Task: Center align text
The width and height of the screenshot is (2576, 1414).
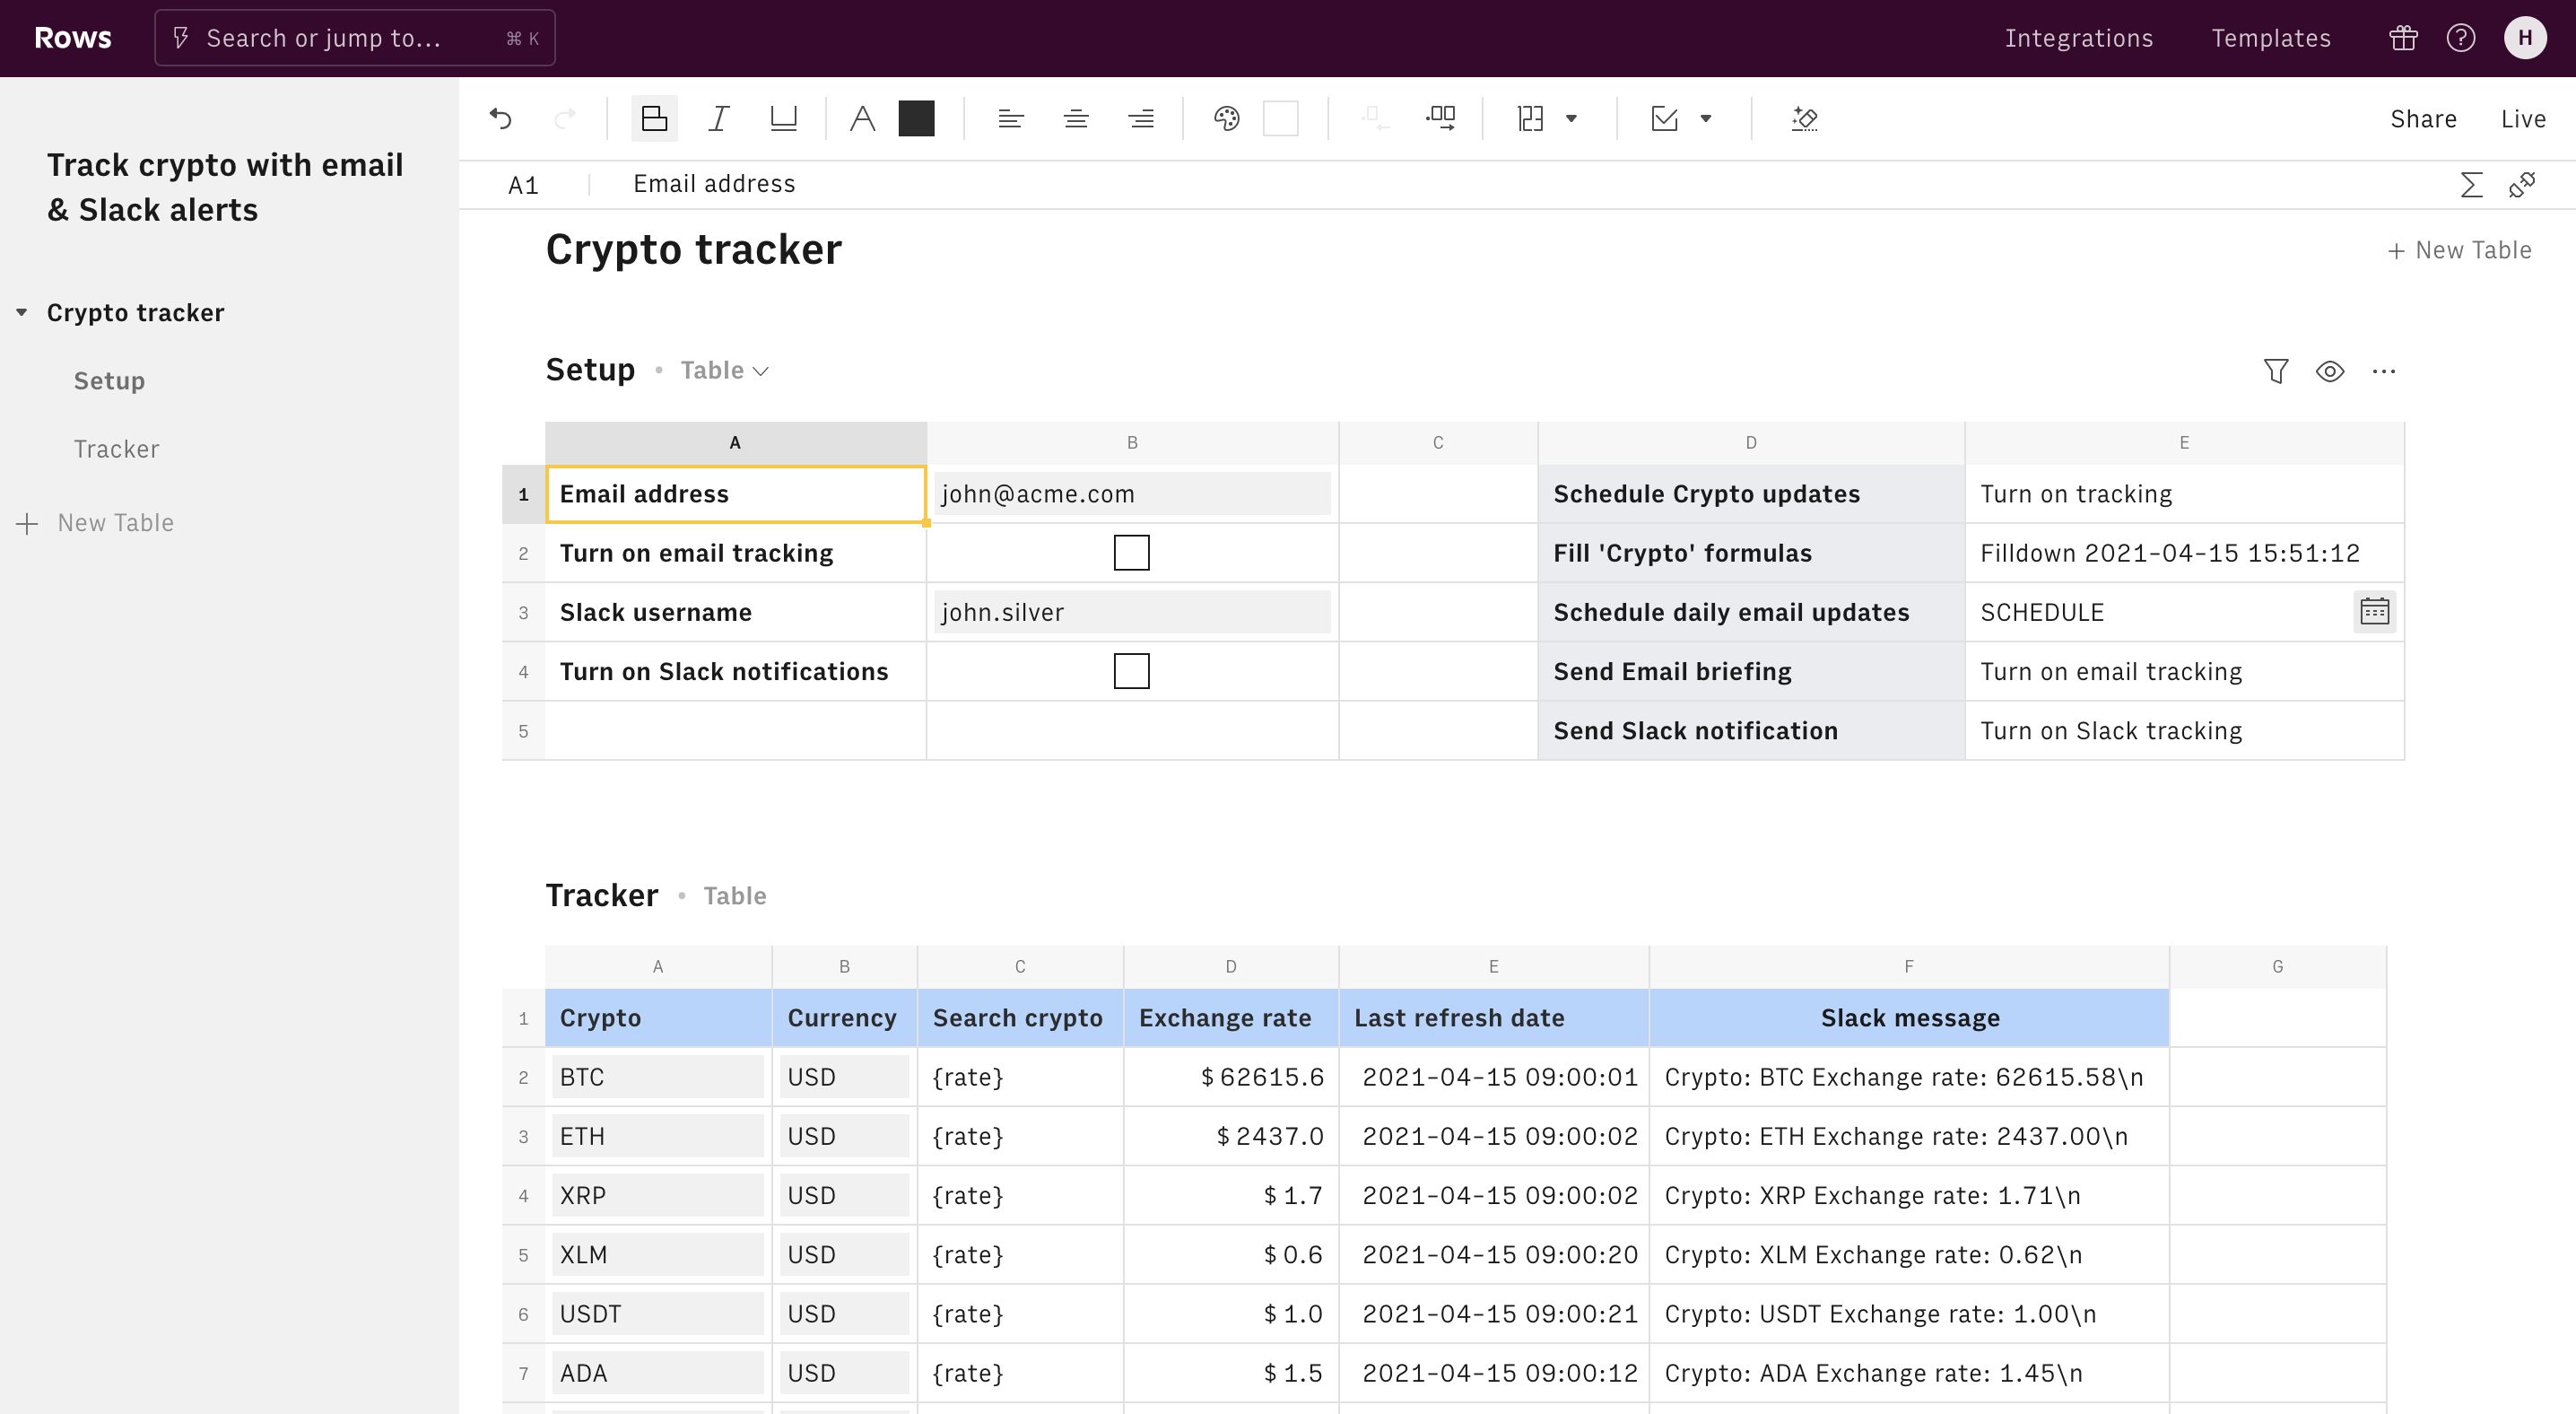Action: click(x=1076, y=119)
